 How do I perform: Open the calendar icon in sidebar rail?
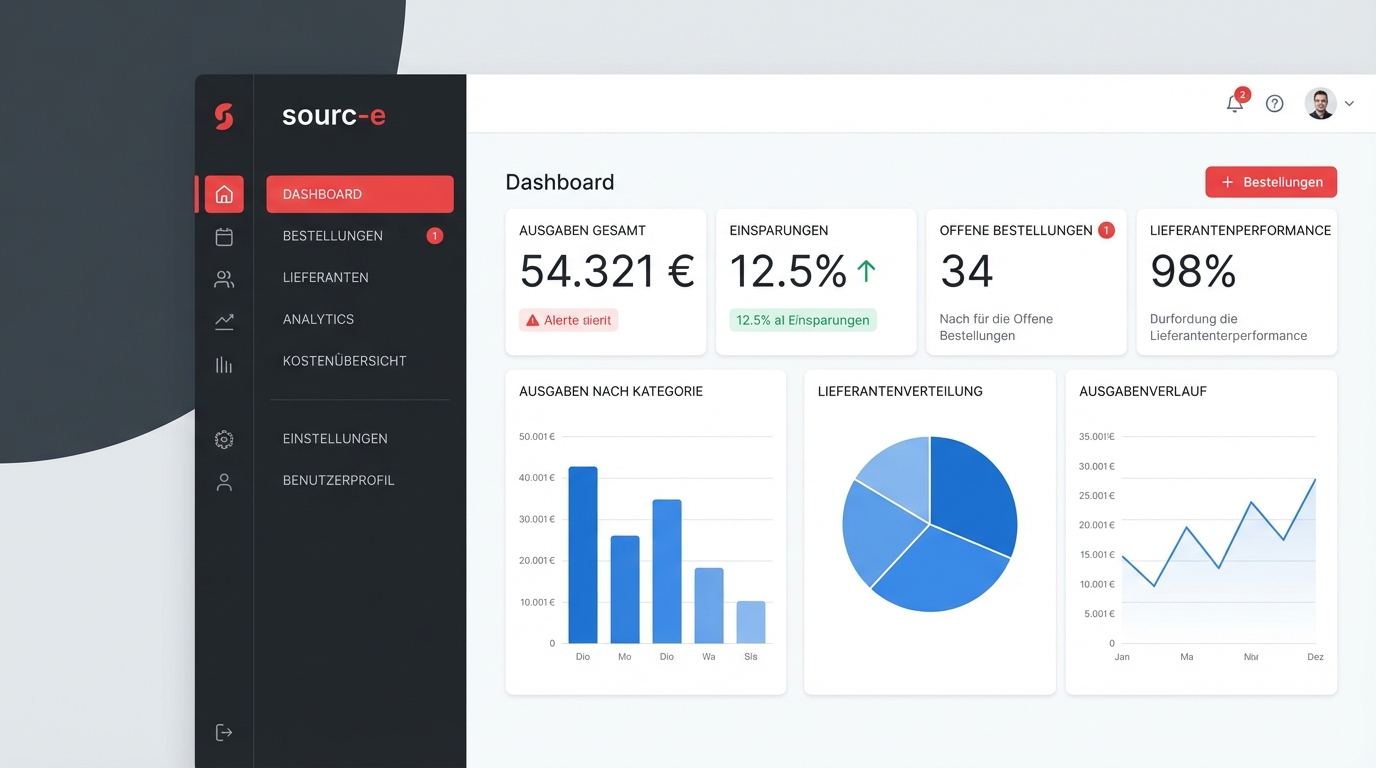tap(224, 237)
